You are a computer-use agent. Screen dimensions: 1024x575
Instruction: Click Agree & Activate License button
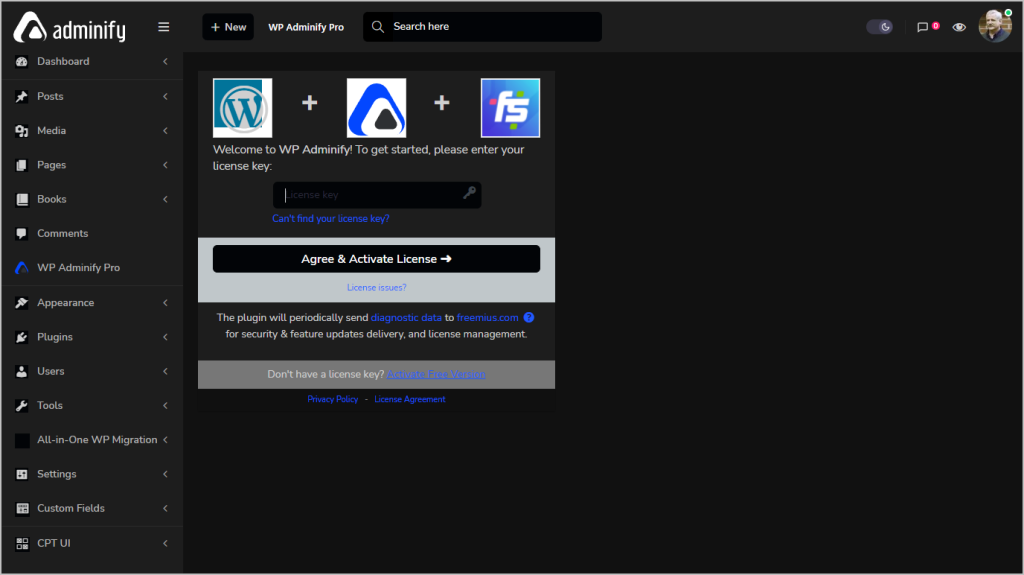[376, 259]
